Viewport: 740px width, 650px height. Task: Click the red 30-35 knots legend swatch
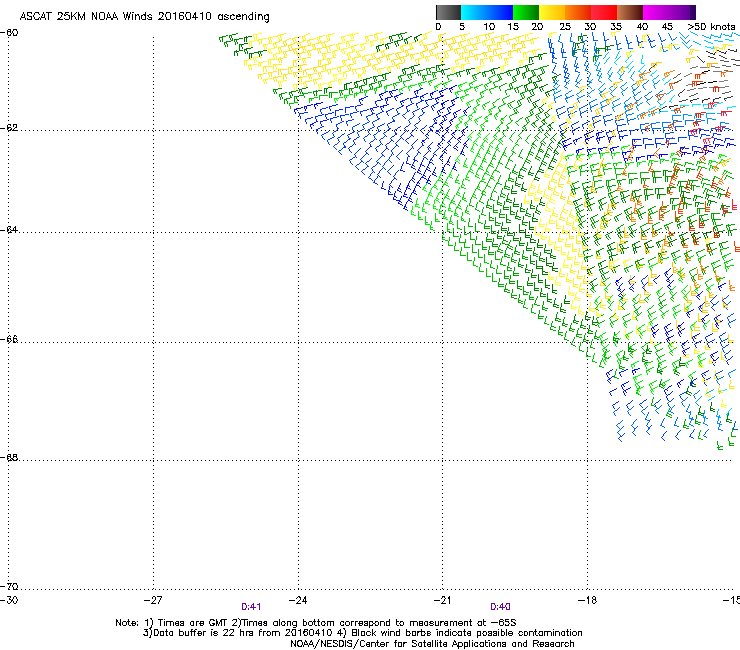pos(604,12)
